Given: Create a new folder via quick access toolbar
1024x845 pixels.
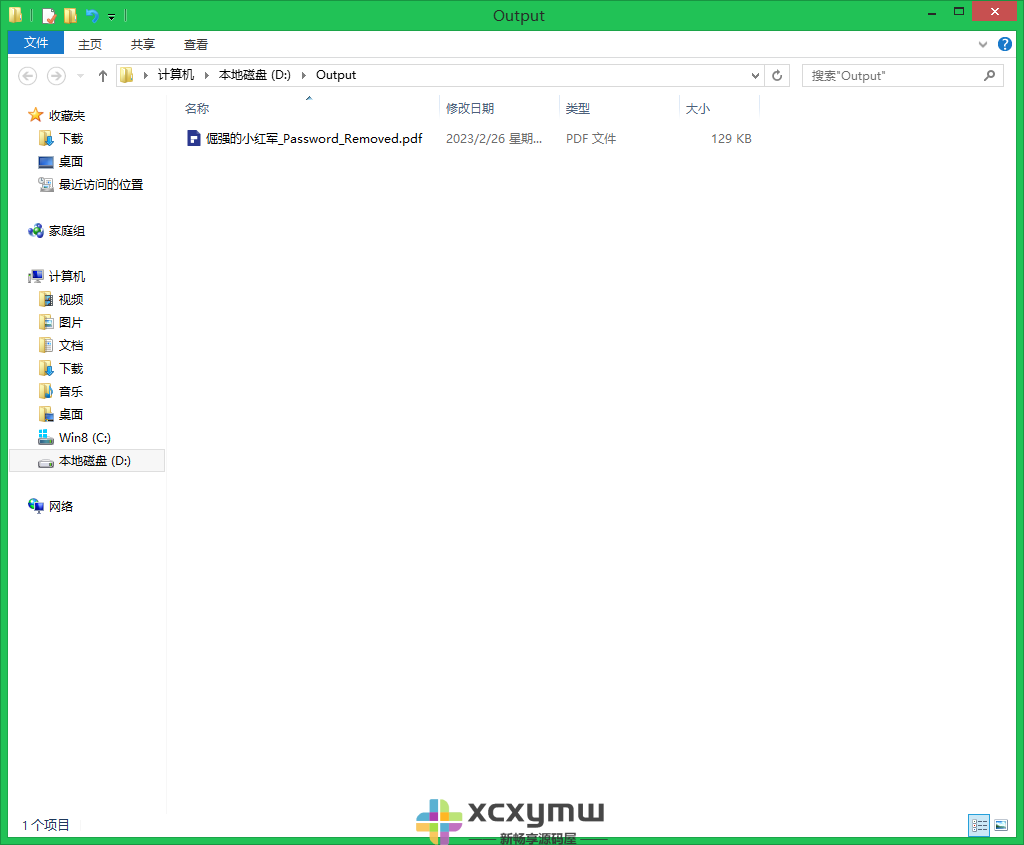Looking at the screenshot, I should click(x=70, y=15).
